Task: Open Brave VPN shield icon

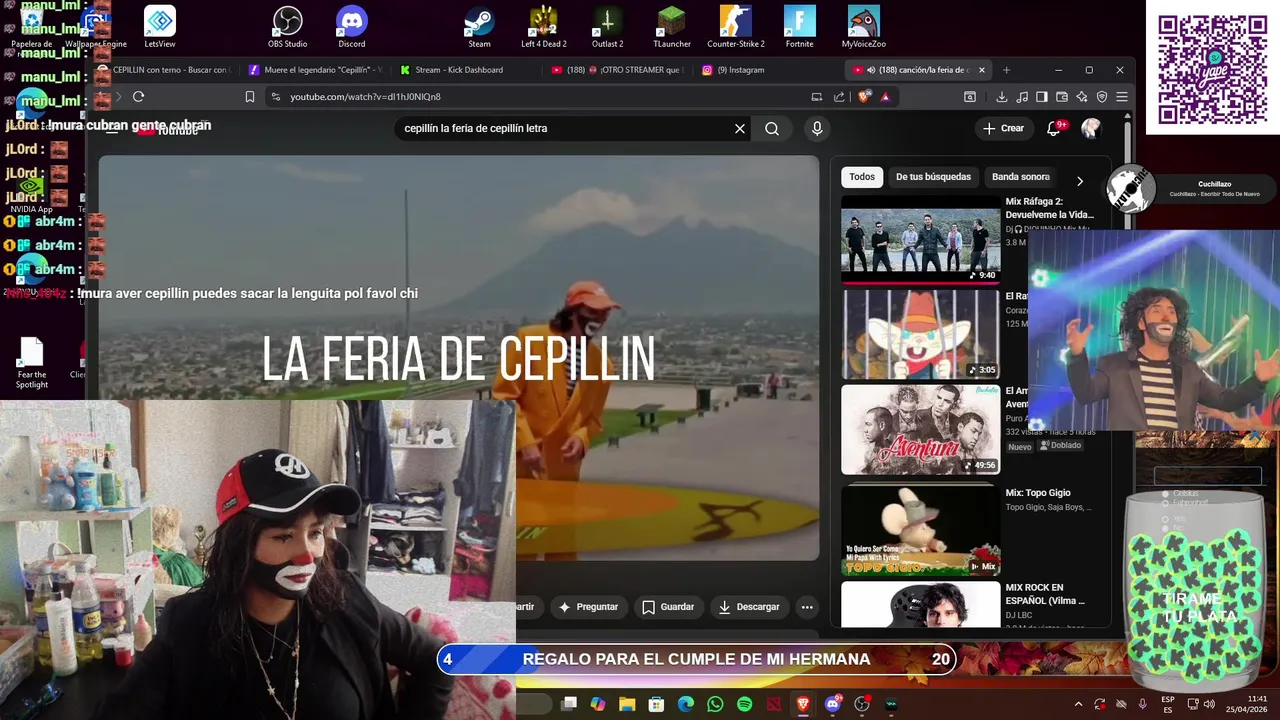Action: click(1102, 97)
